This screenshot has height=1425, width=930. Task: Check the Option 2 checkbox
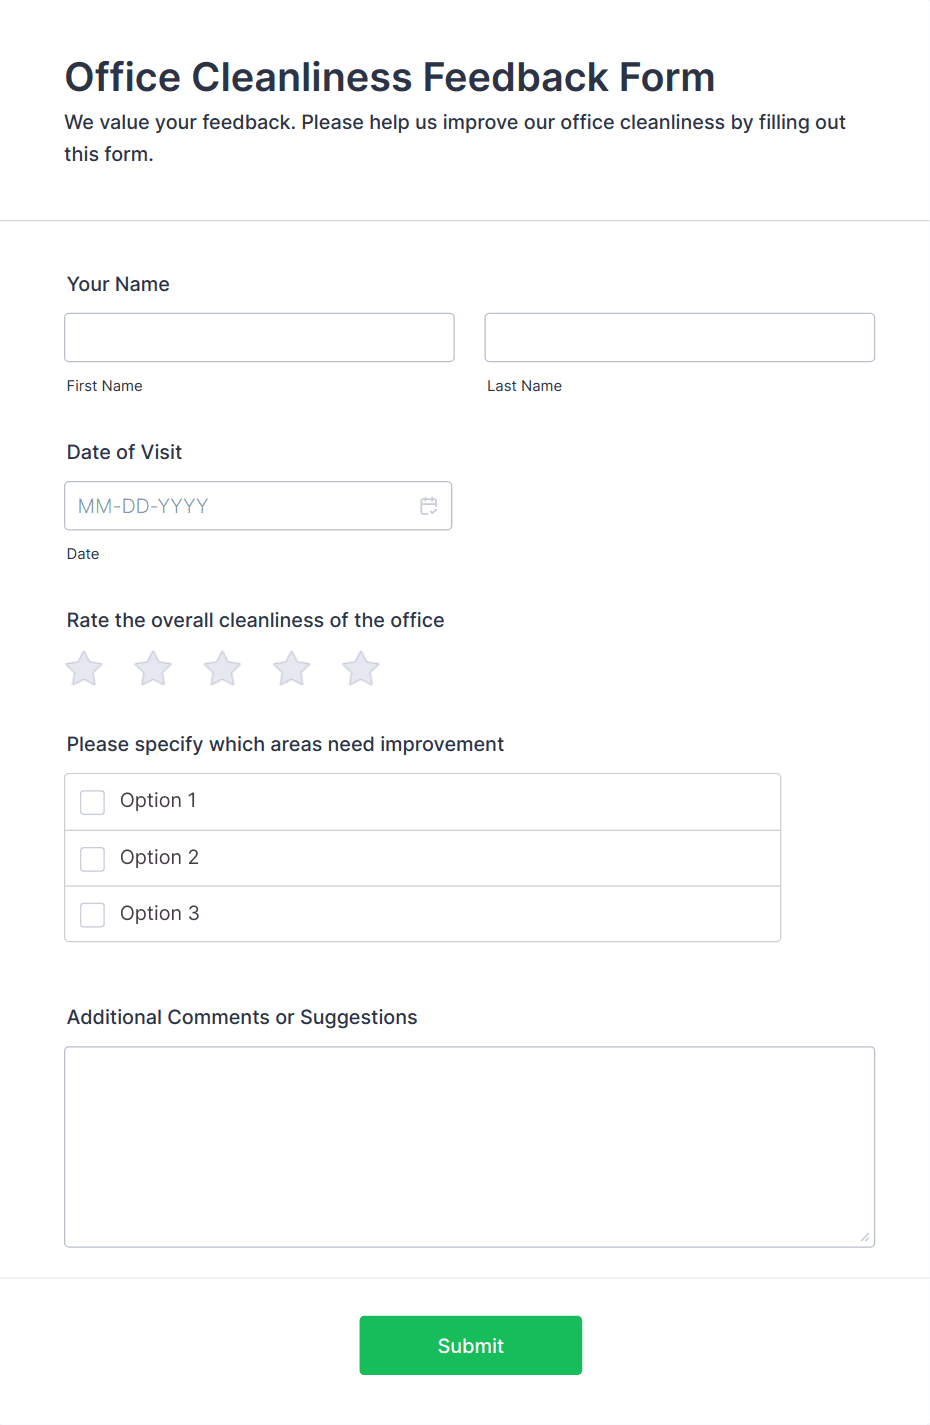[x=92, y=858]
